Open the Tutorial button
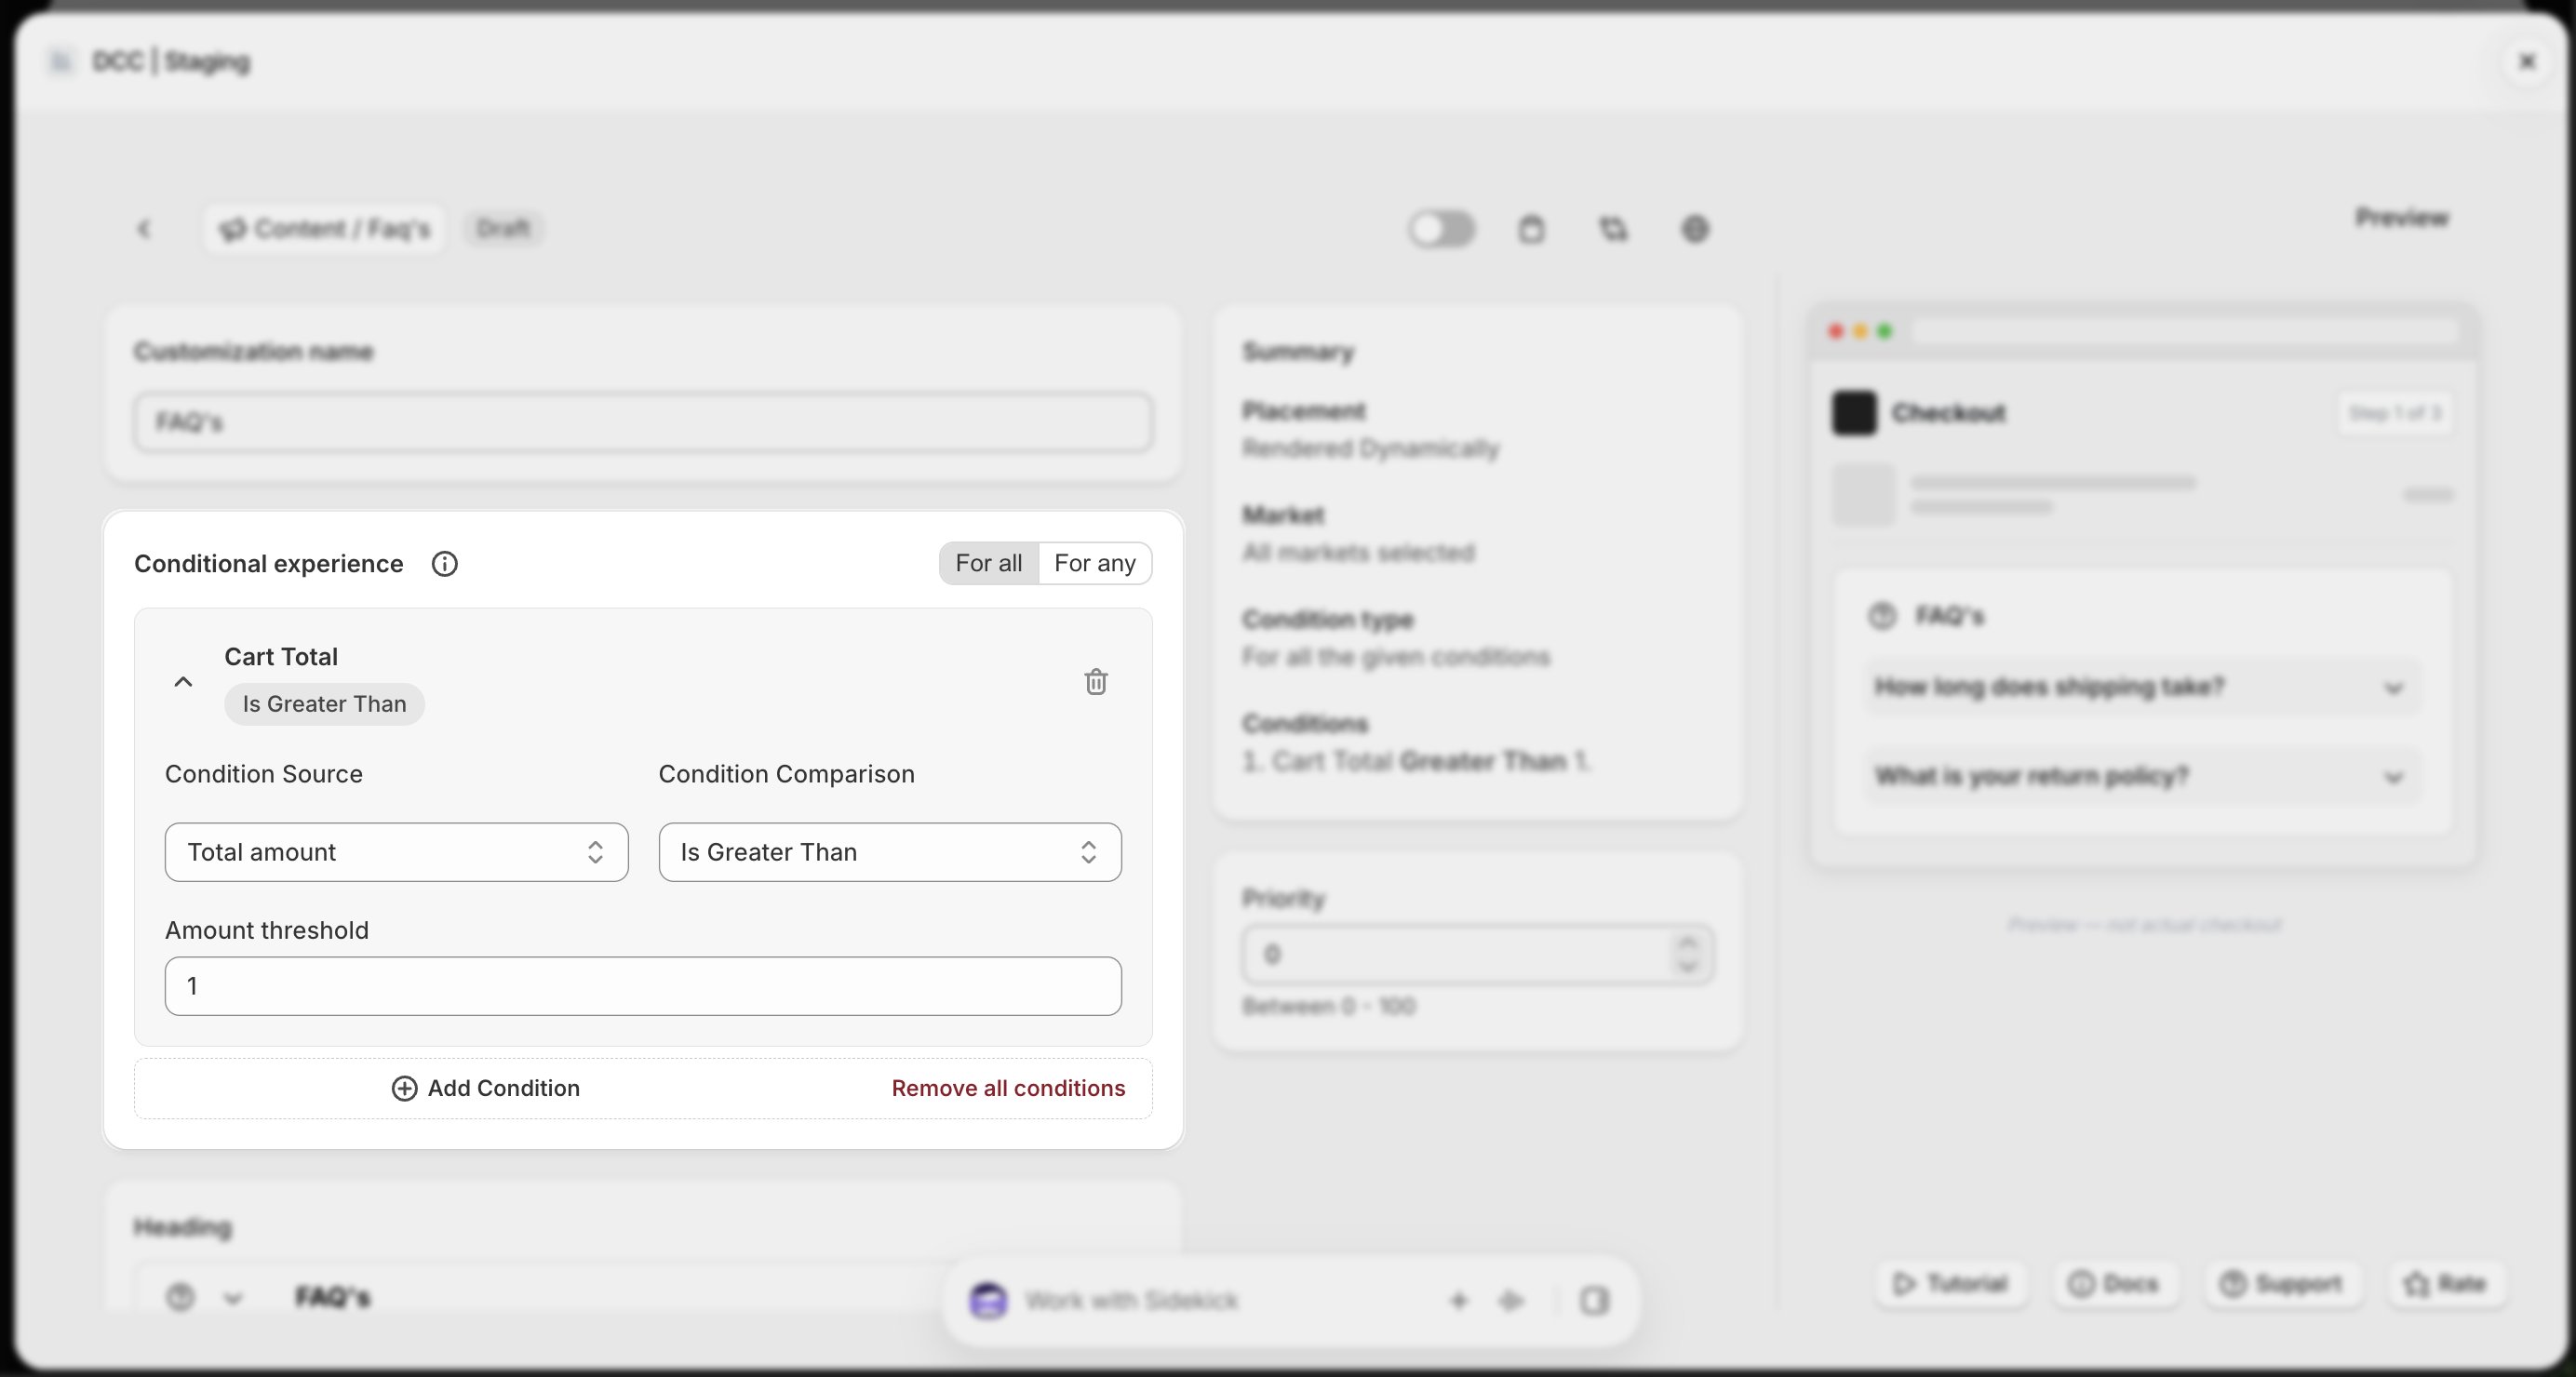Viewport: 2576px width, 1377px height. 1951,1284
